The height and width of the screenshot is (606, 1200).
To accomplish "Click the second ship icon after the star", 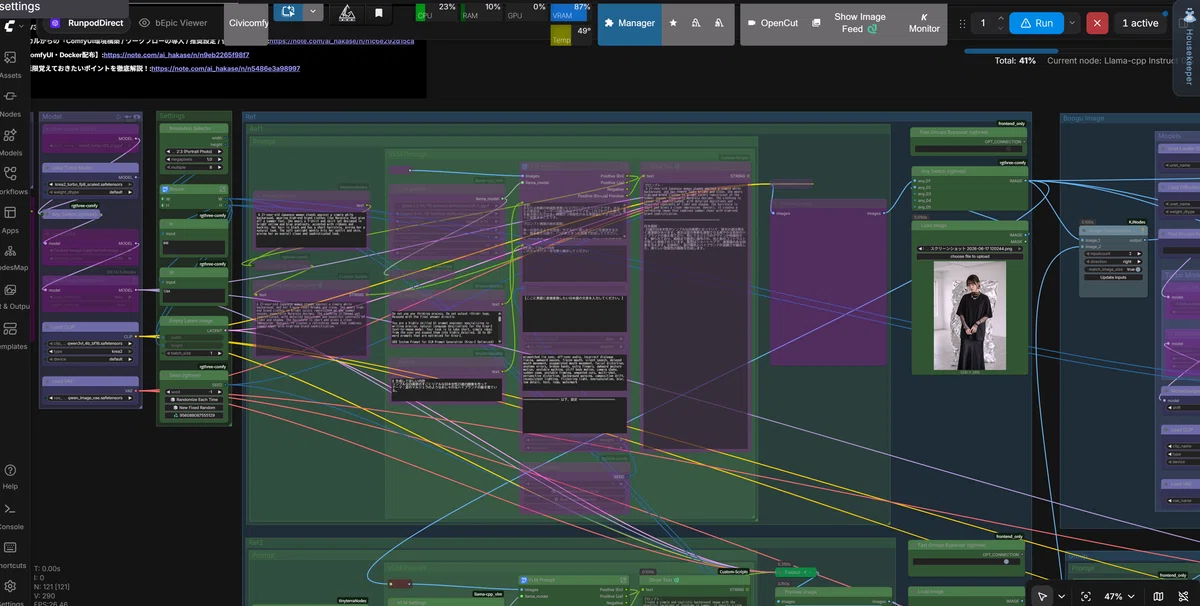I will [x=717, y=22].
